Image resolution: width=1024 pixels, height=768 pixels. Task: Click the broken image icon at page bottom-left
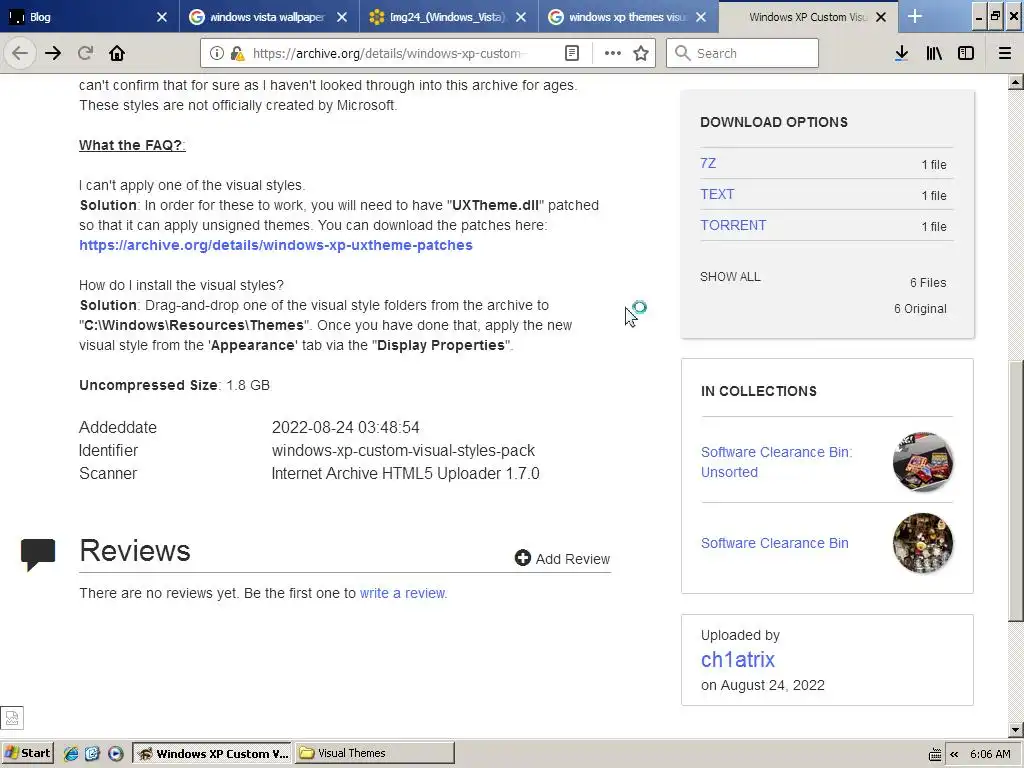pos(12,718)
